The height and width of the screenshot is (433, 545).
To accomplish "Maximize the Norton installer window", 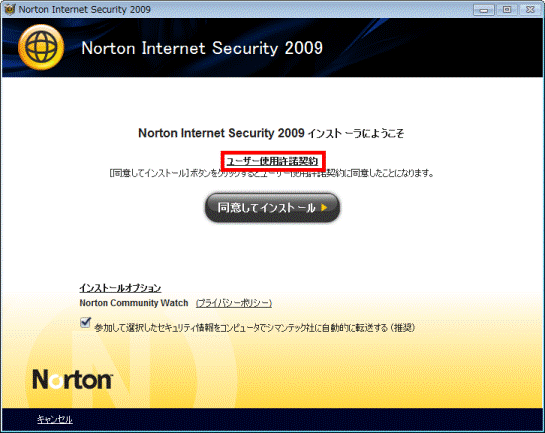I will [x=507, y=10].
